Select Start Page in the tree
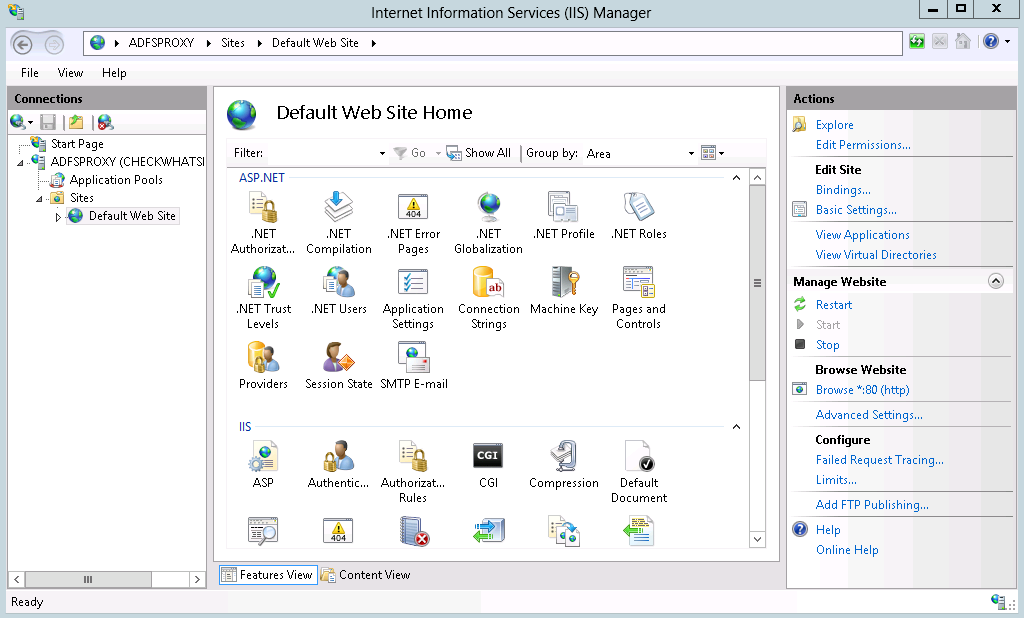Screen dimensions: 1024x618 pyautogui.click(x=77, y=144)
